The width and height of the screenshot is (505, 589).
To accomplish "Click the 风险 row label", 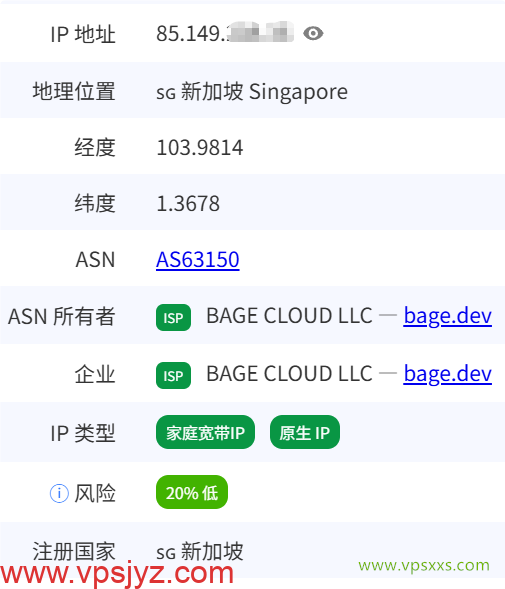I will (x=95, y=493).
